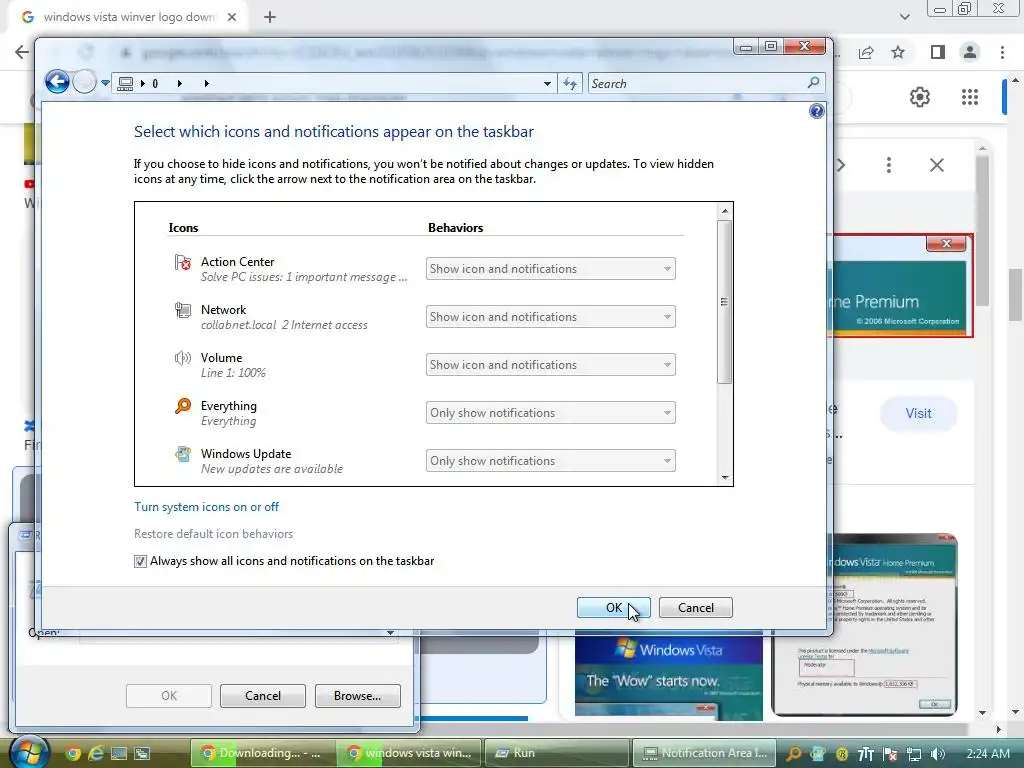Expand Chrome's tab search chevron
This screenshot has width=1024, height=768.
(x=904, y=17)
